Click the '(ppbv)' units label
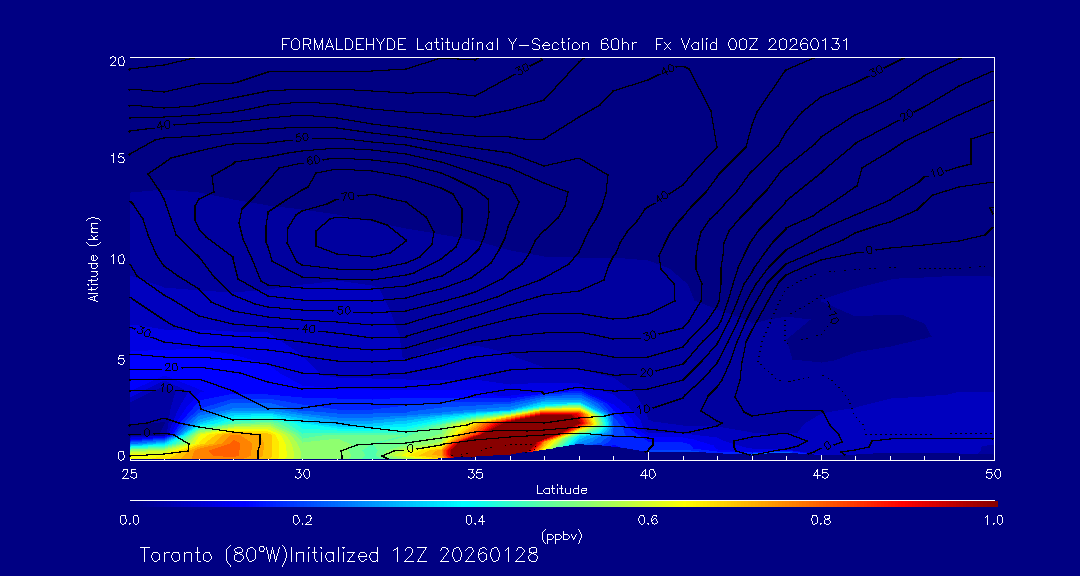Viewport: 1080px width, 576px height. pos(561,536)
